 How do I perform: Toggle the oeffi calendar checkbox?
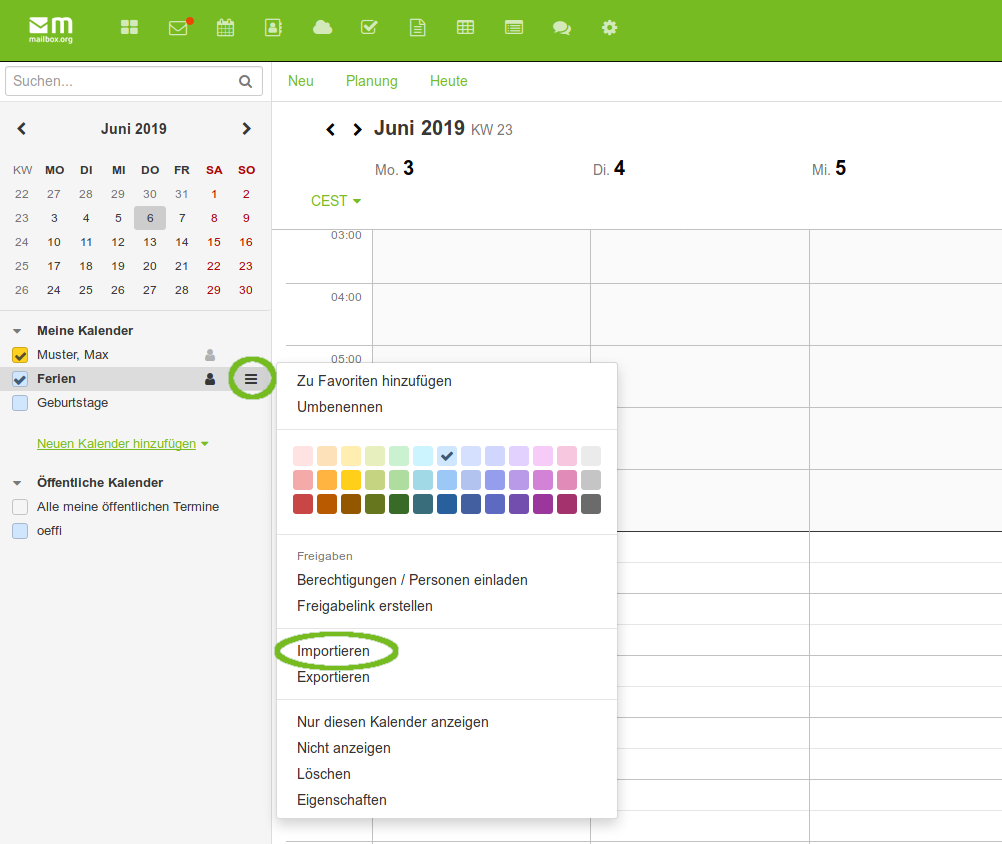[x=20, y=531]
